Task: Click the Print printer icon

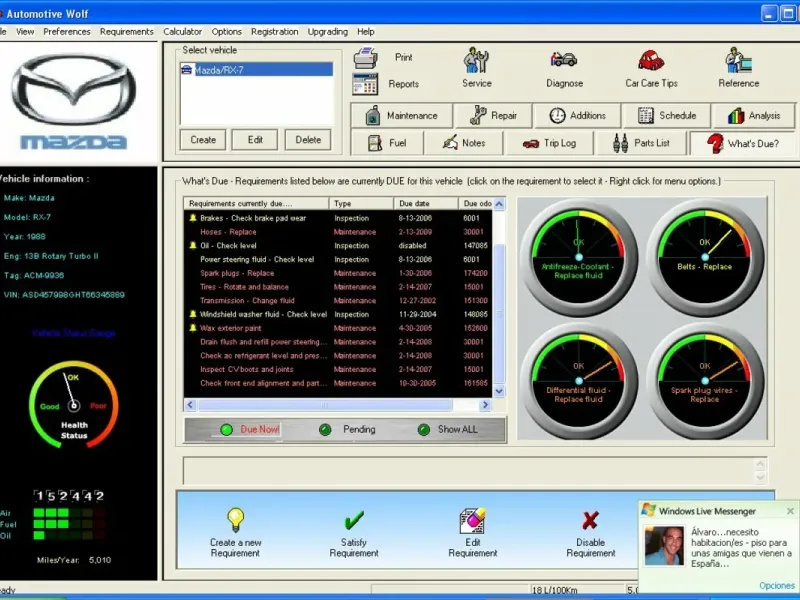Action: point(366,58)
